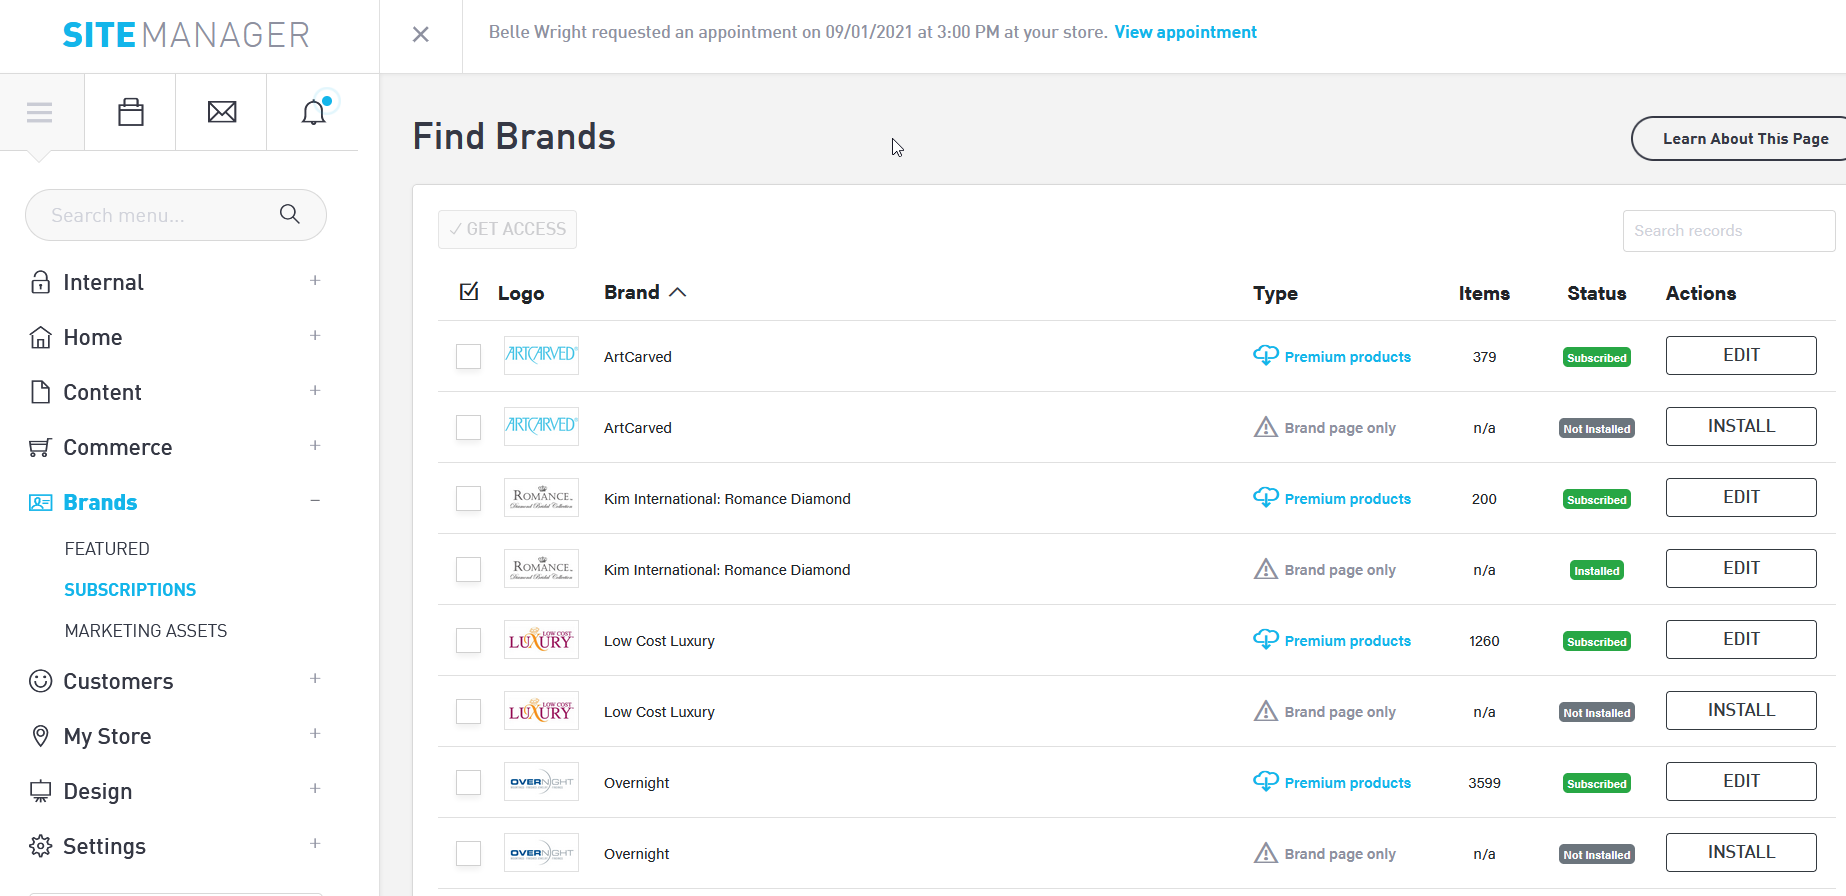Open the hamburger menu icon
This screenshot has height=896, width=1846.
[x=40, y=112]
